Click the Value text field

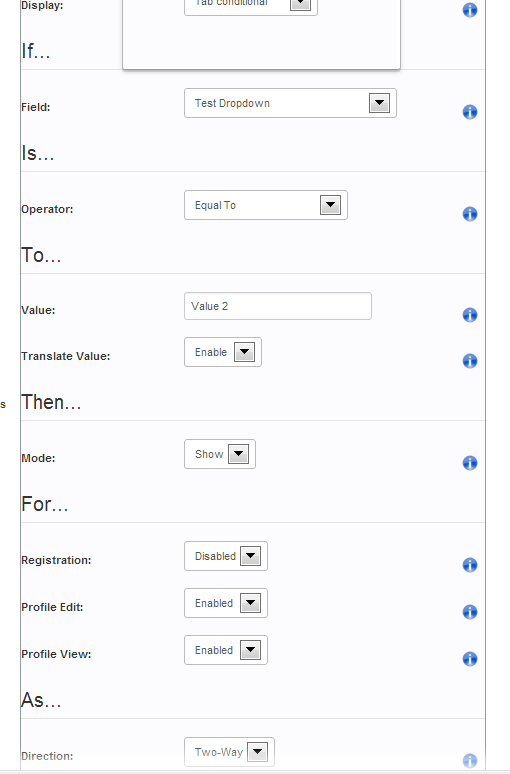tap(278, 306)
